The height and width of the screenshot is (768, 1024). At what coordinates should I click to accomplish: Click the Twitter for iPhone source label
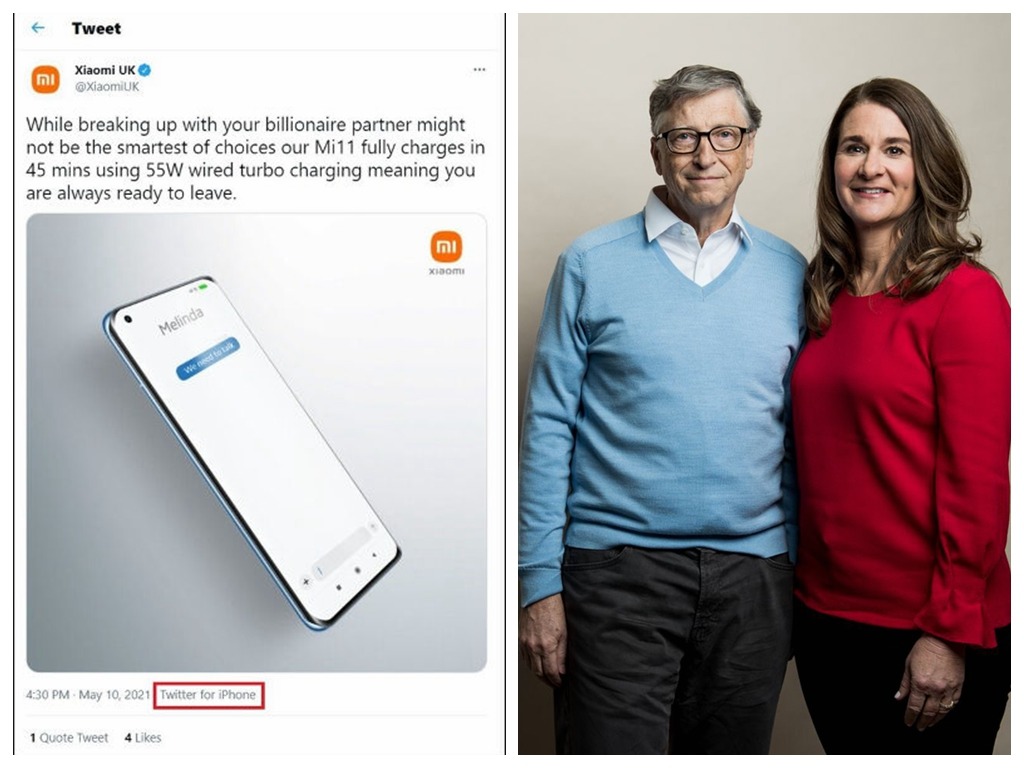tap(208, 695)
